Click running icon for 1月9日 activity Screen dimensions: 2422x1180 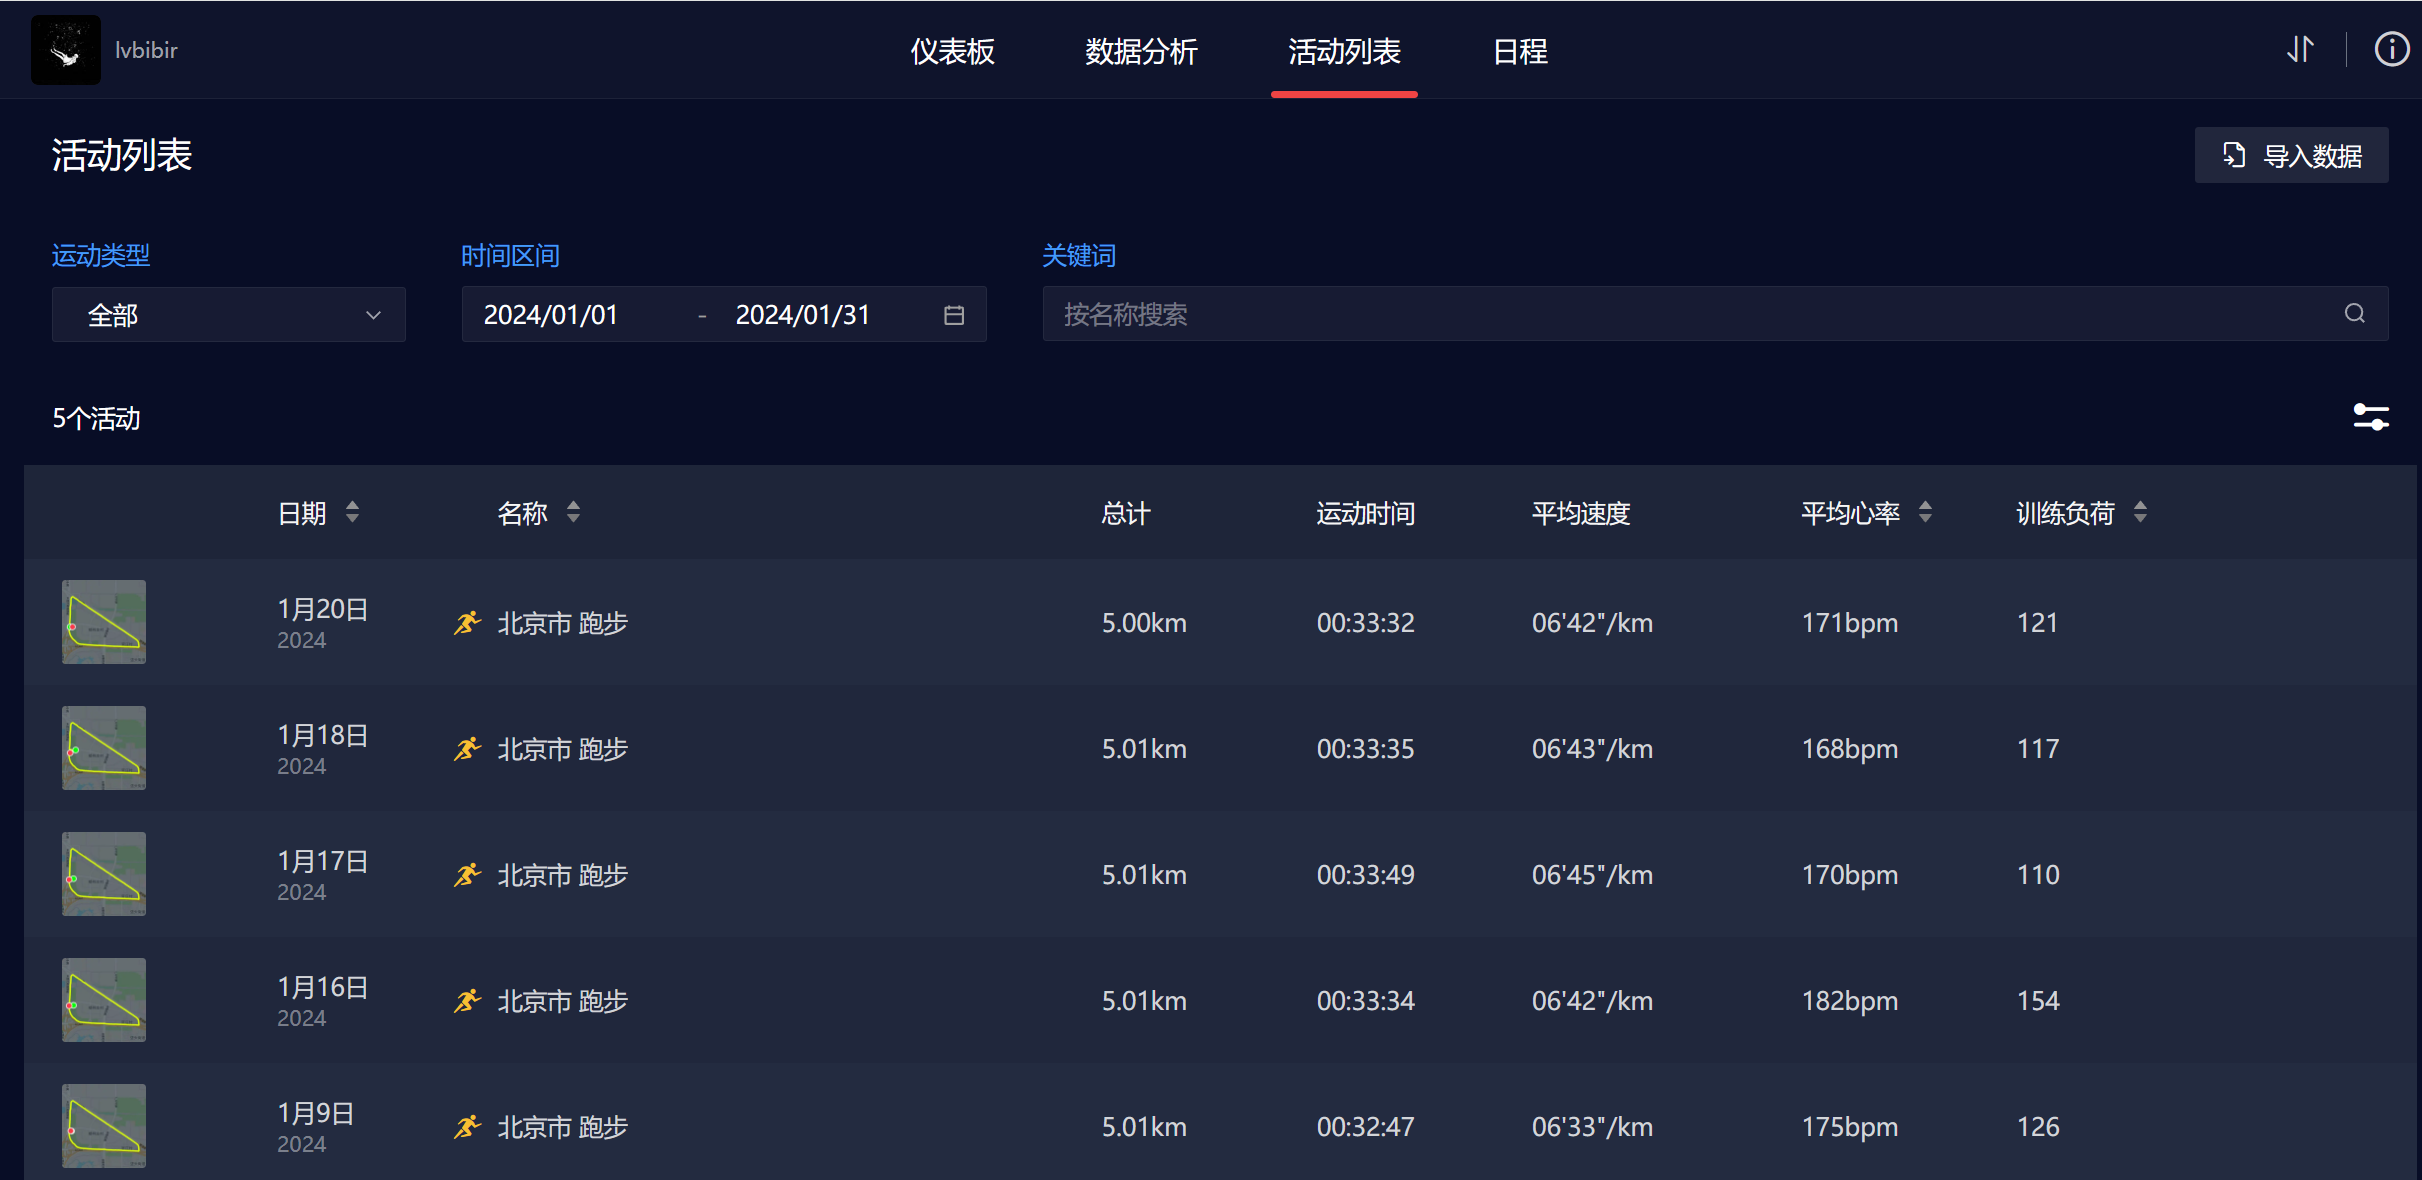[468, 1127]
